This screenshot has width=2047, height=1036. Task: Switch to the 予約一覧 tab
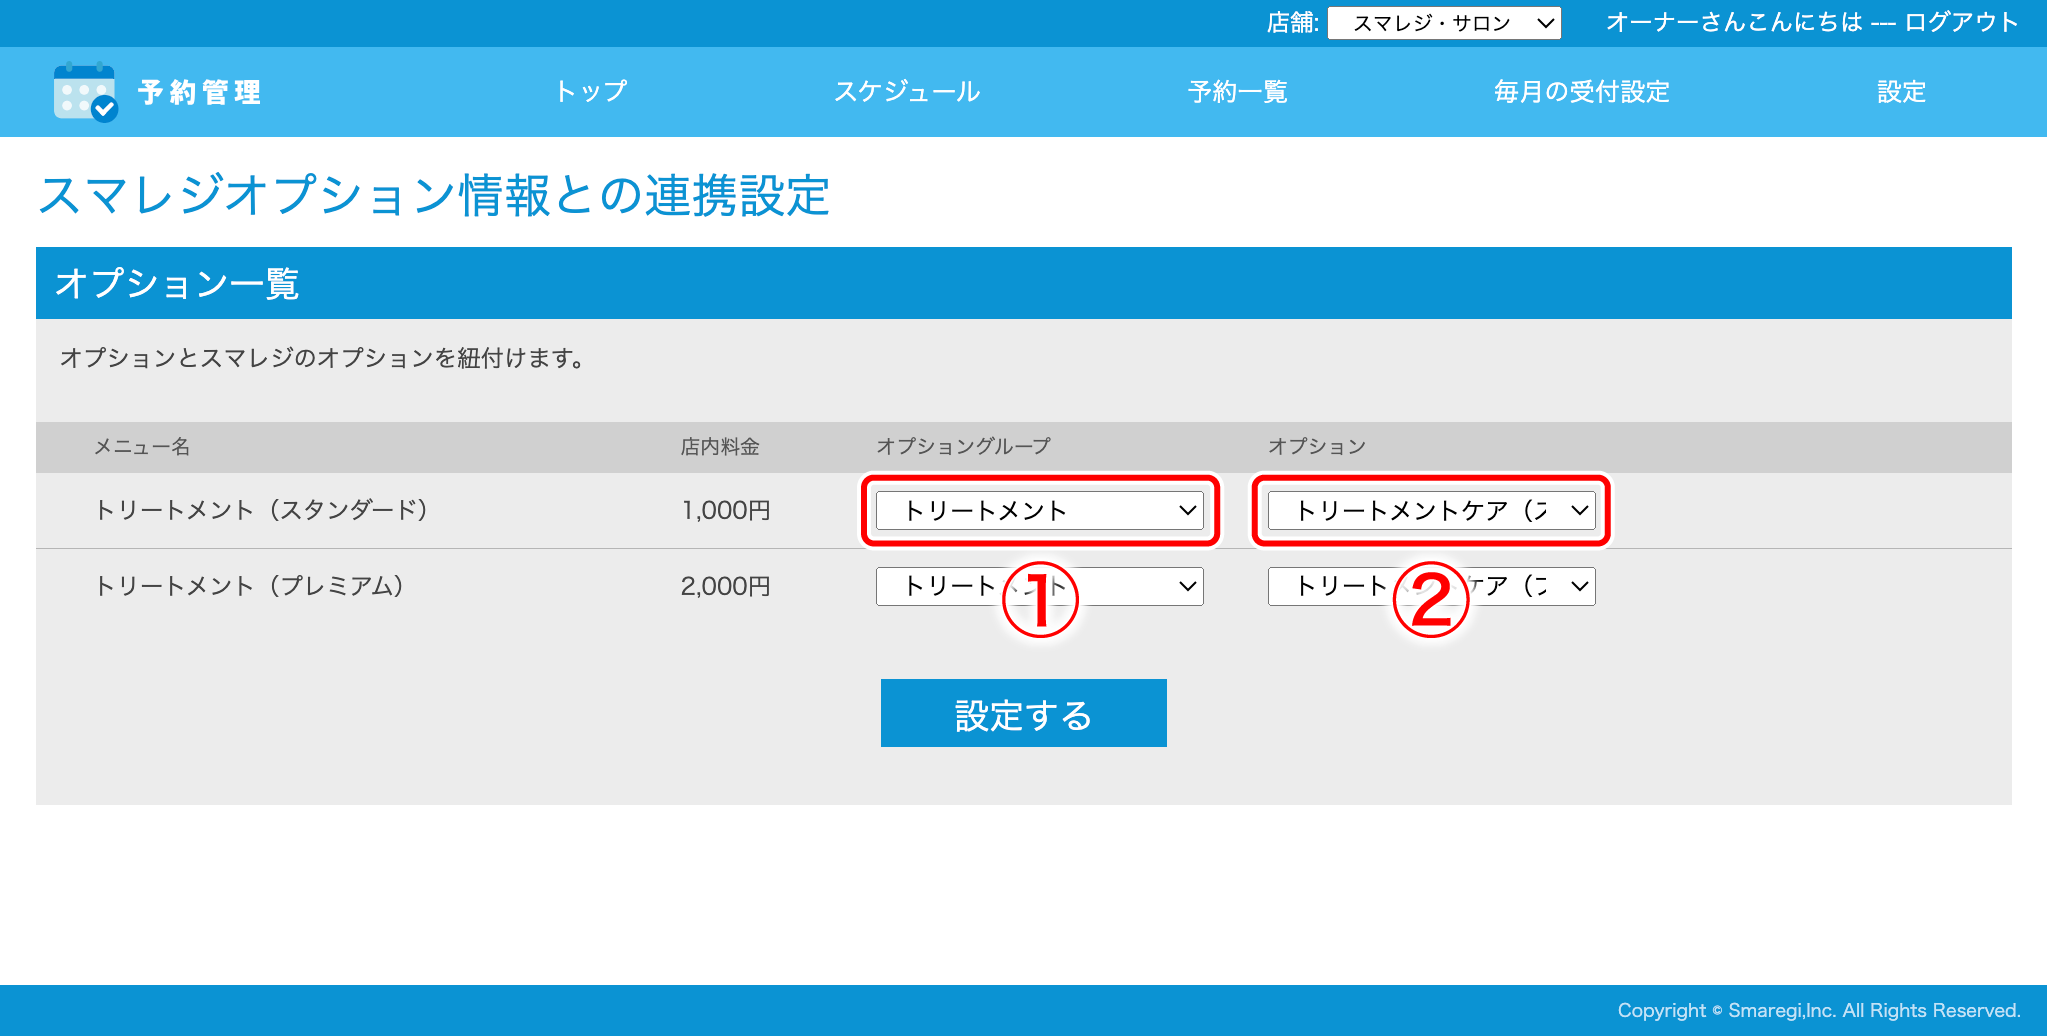point(1237,92)
